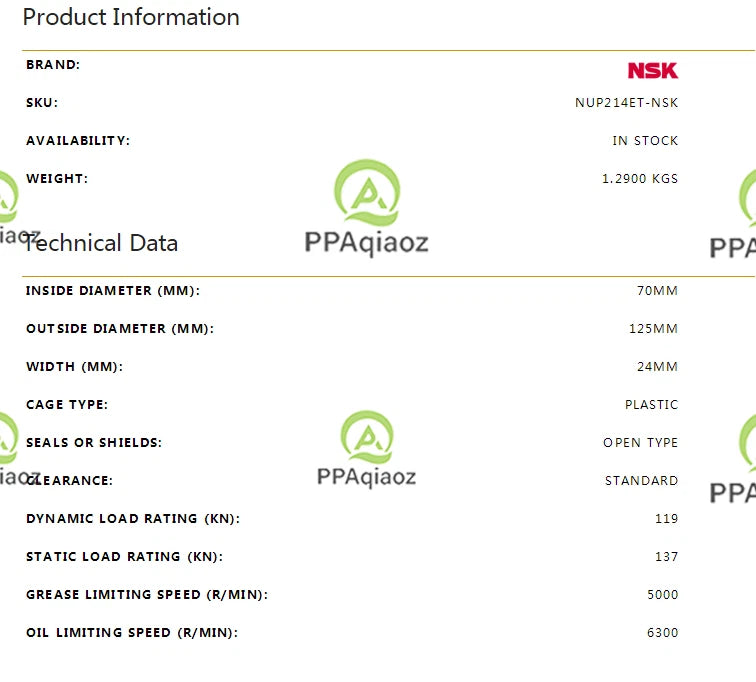This screenshot has height=682, width=756.
Task: Click the Oil Limiting Speed value 6300
Action: [662, 633]
